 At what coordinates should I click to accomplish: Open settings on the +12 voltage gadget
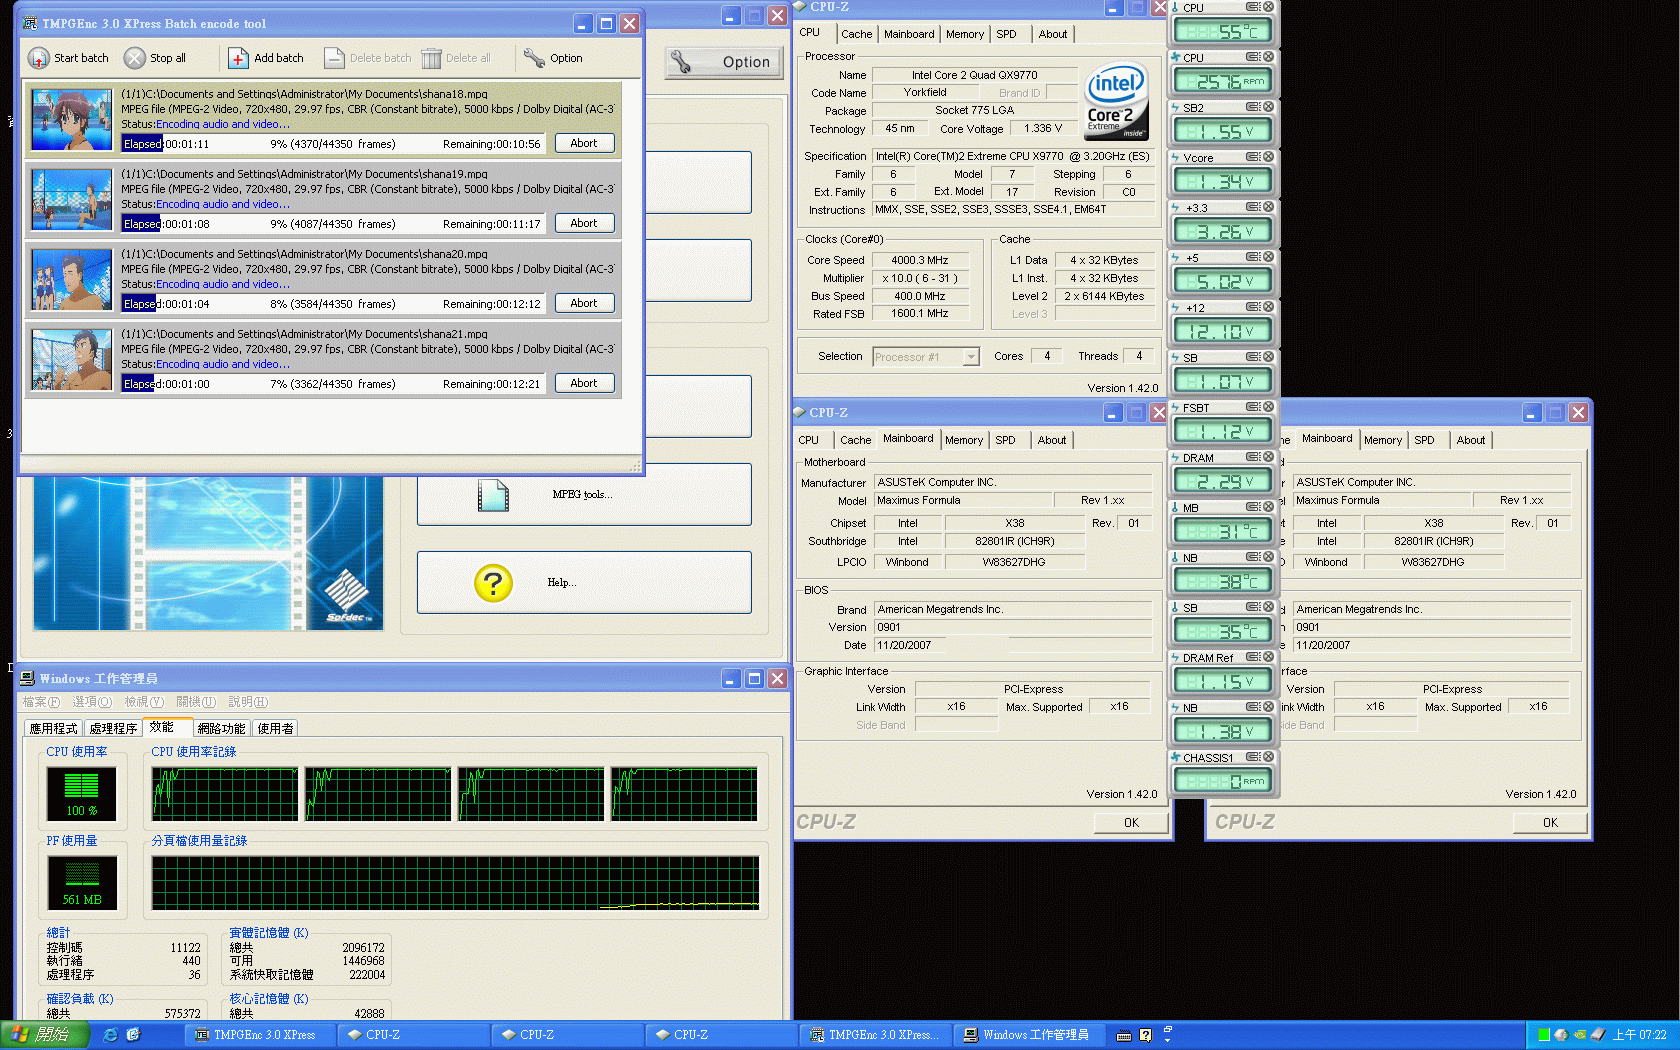[x=1253, y=307]
